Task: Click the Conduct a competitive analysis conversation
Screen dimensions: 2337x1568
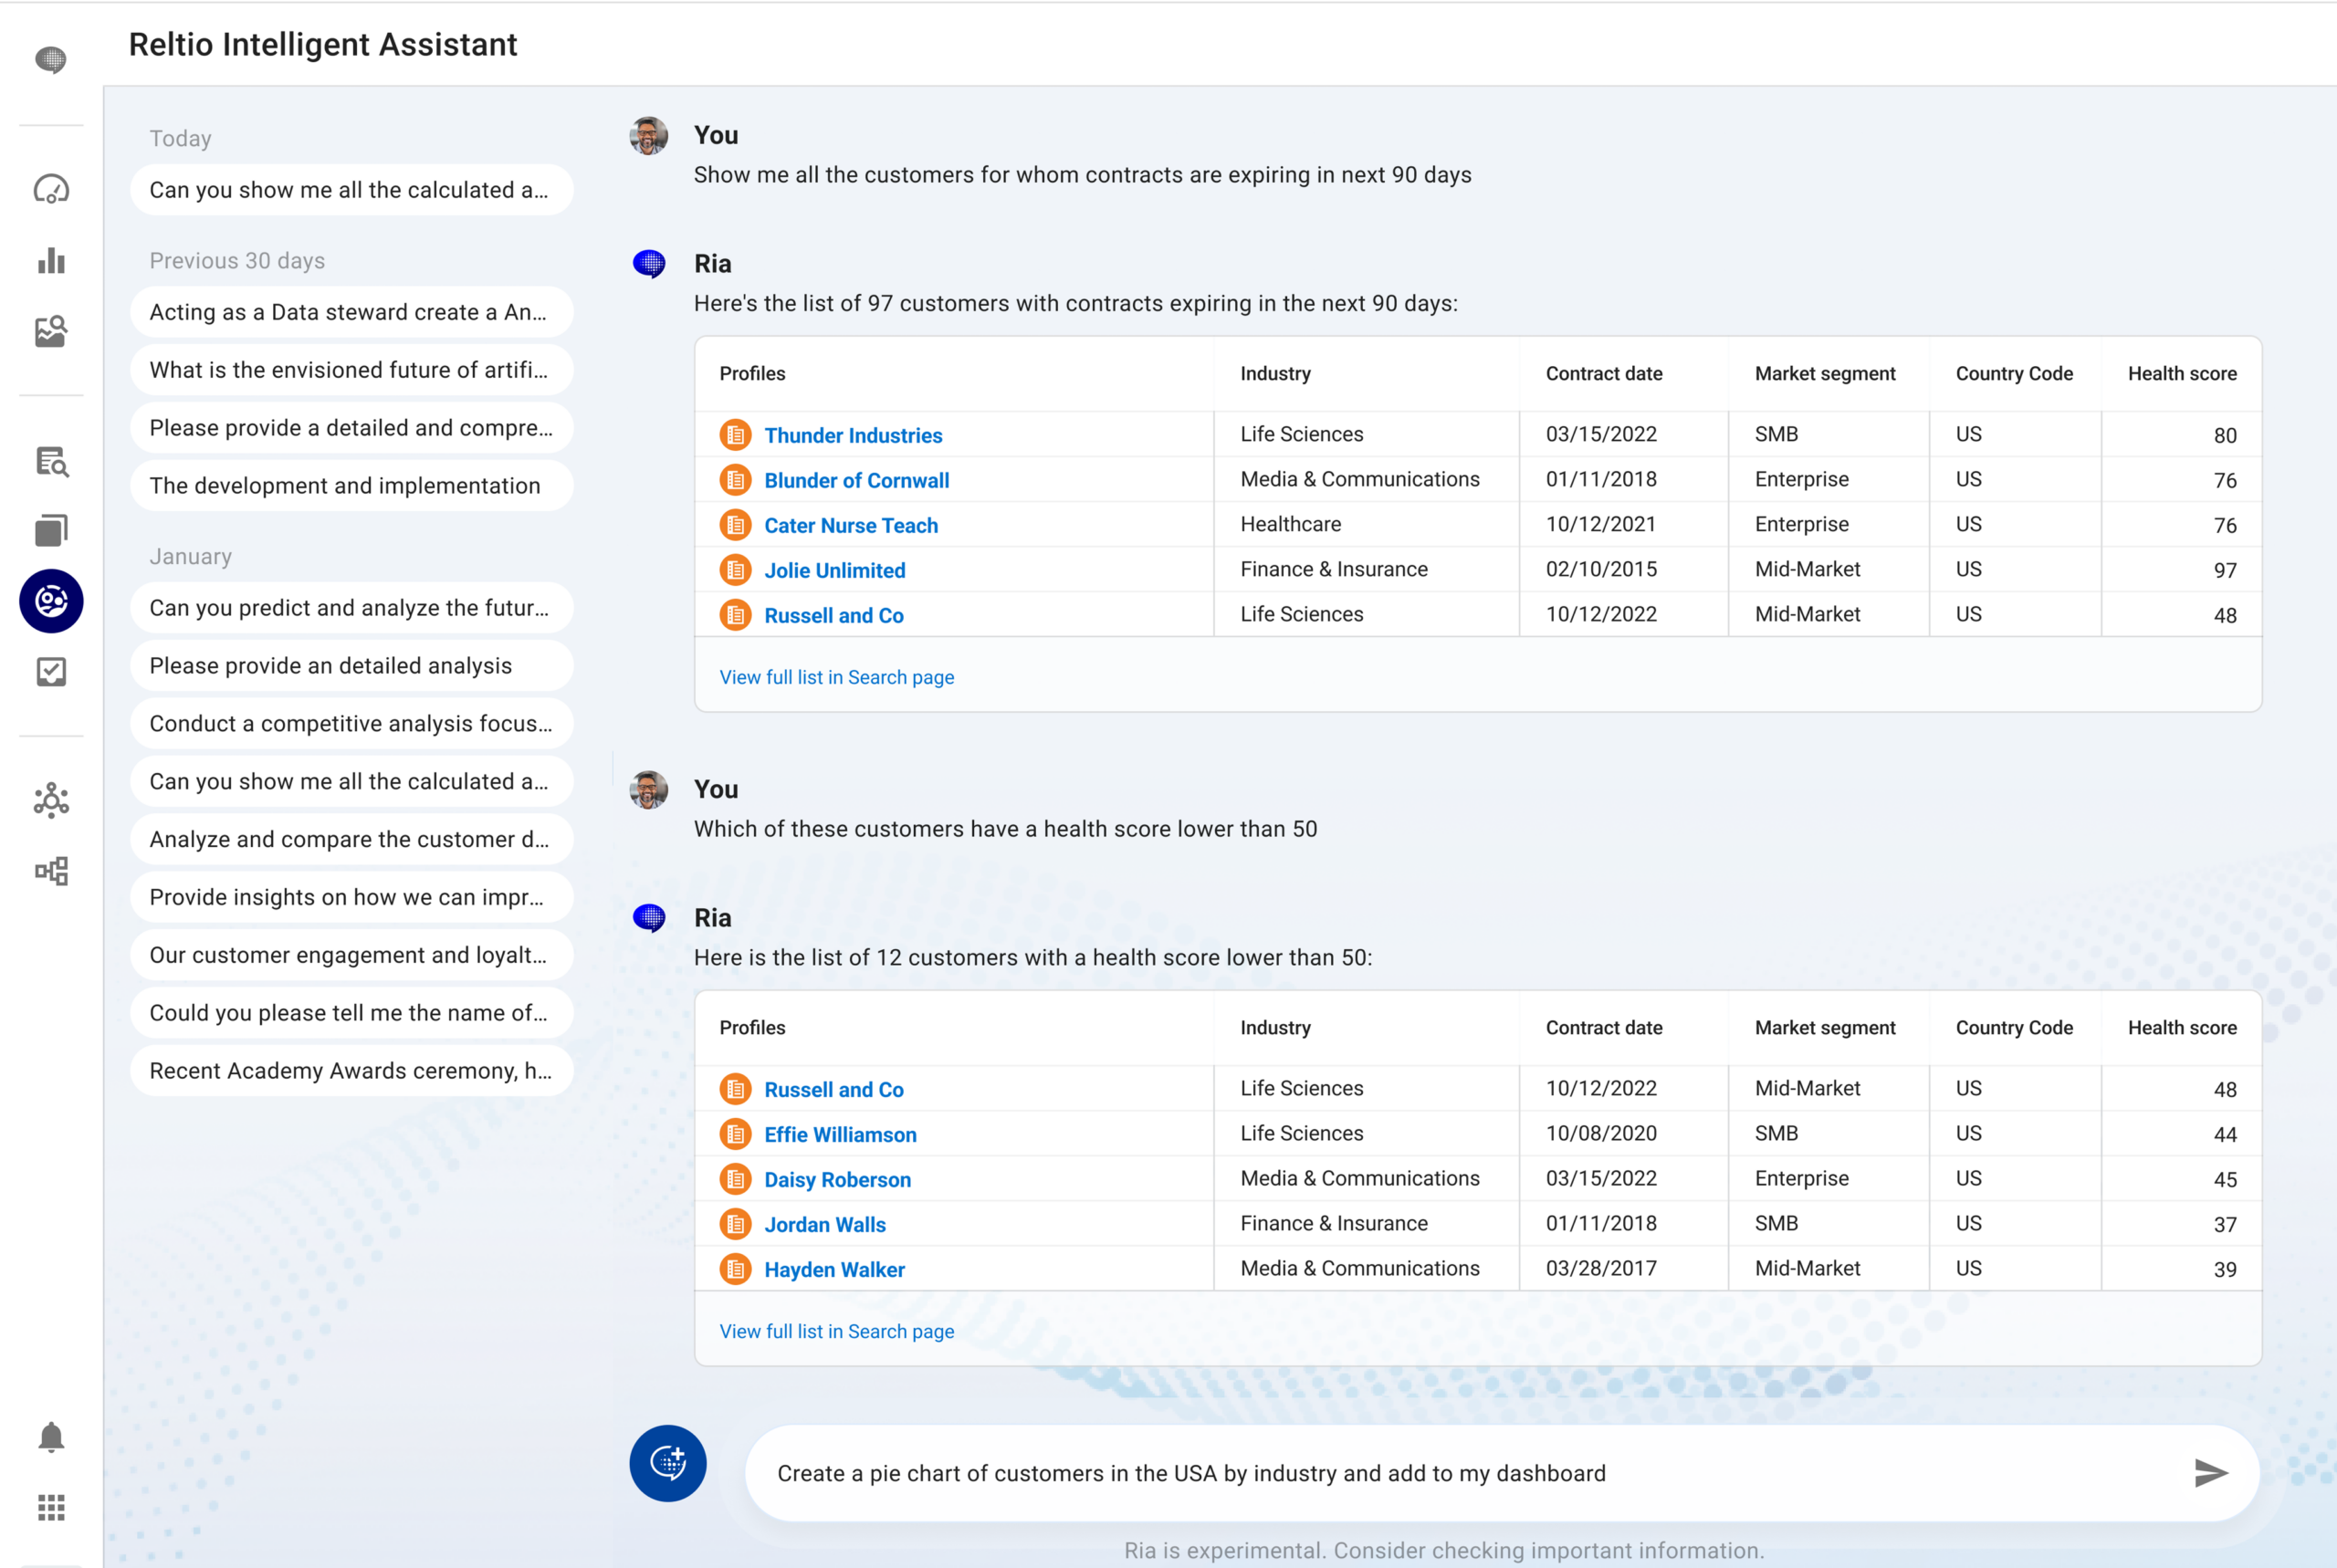Action: pos(351,723)
